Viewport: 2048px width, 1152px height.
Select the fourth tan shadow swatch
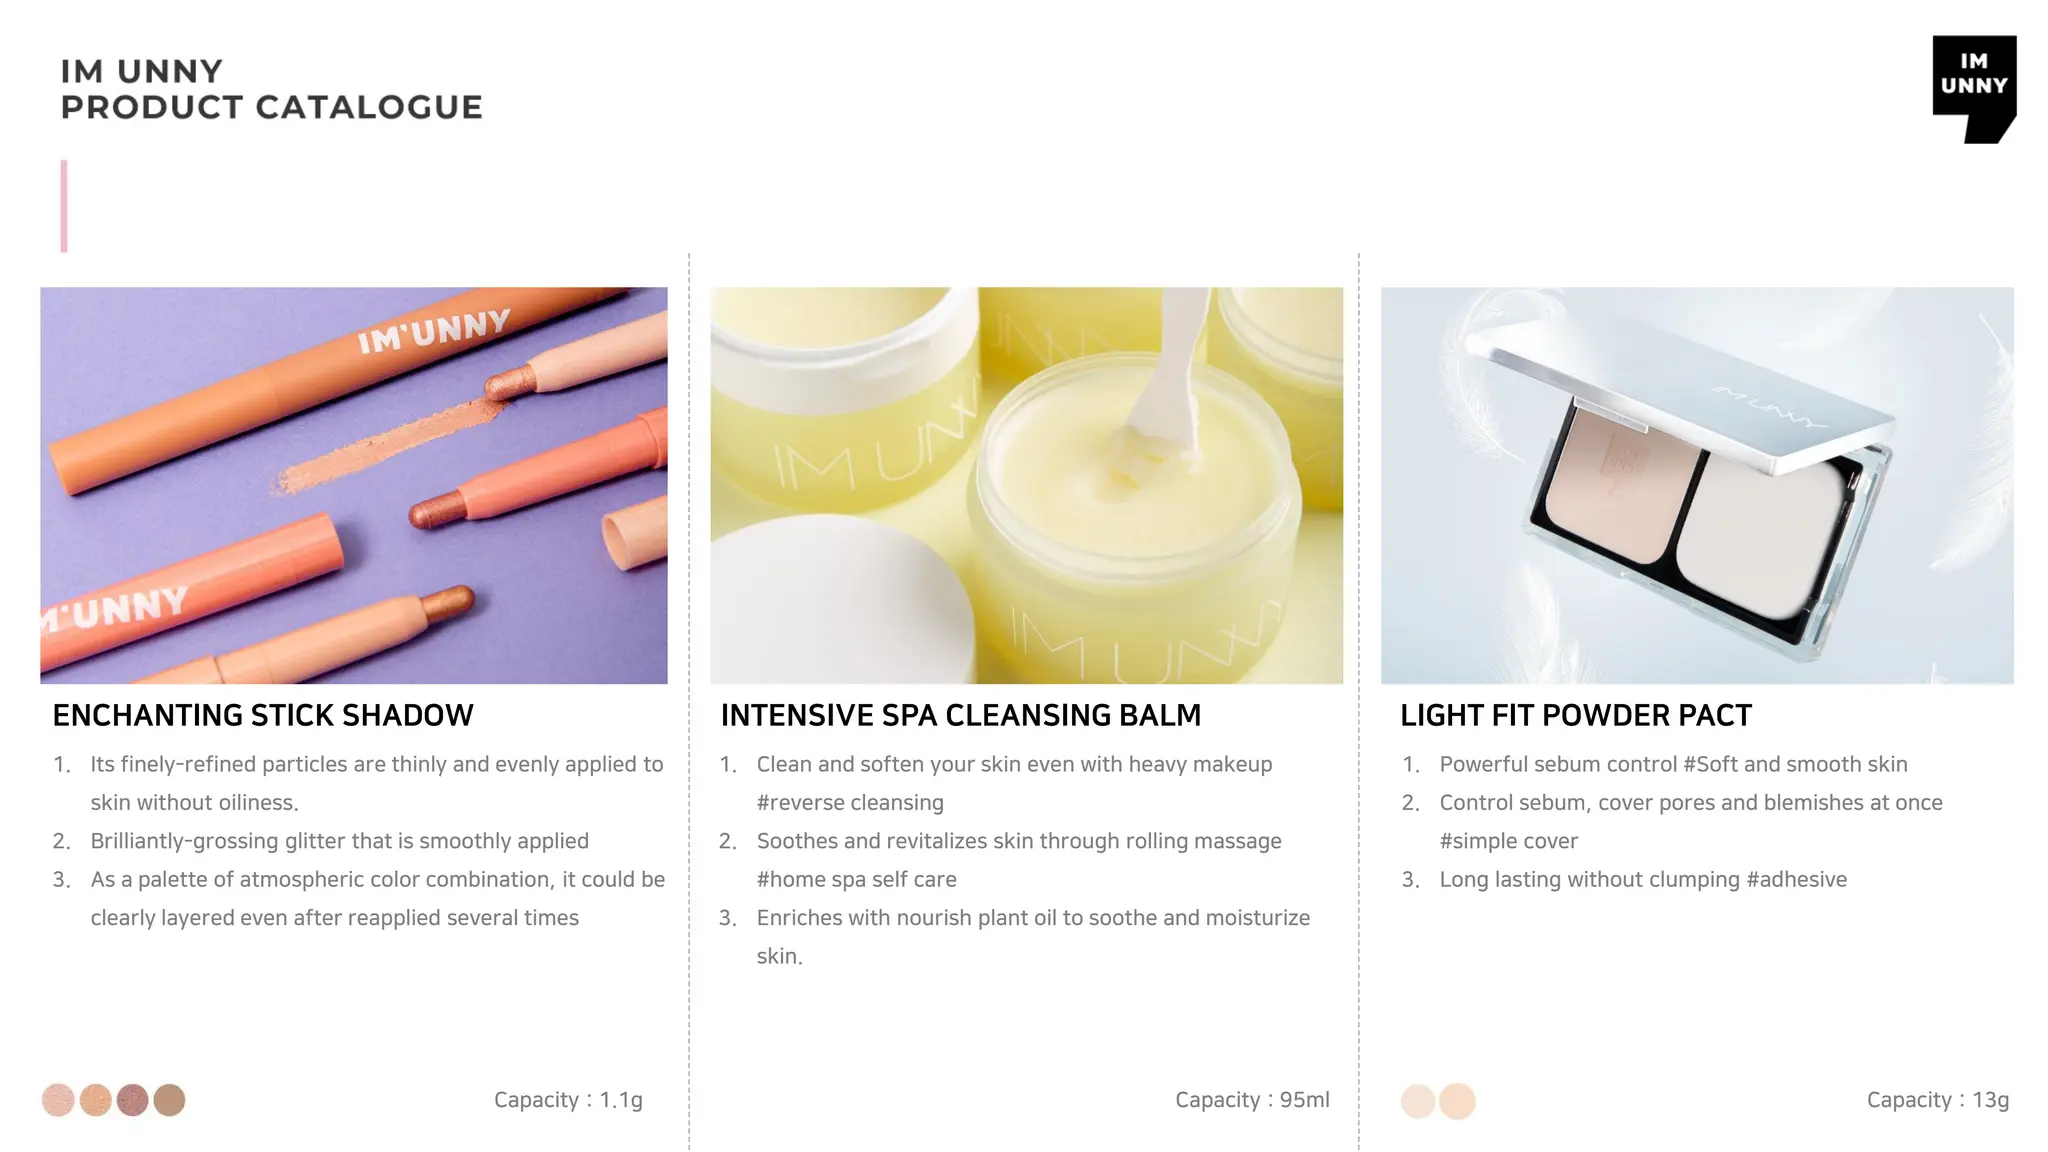(x=169, y=1100)
